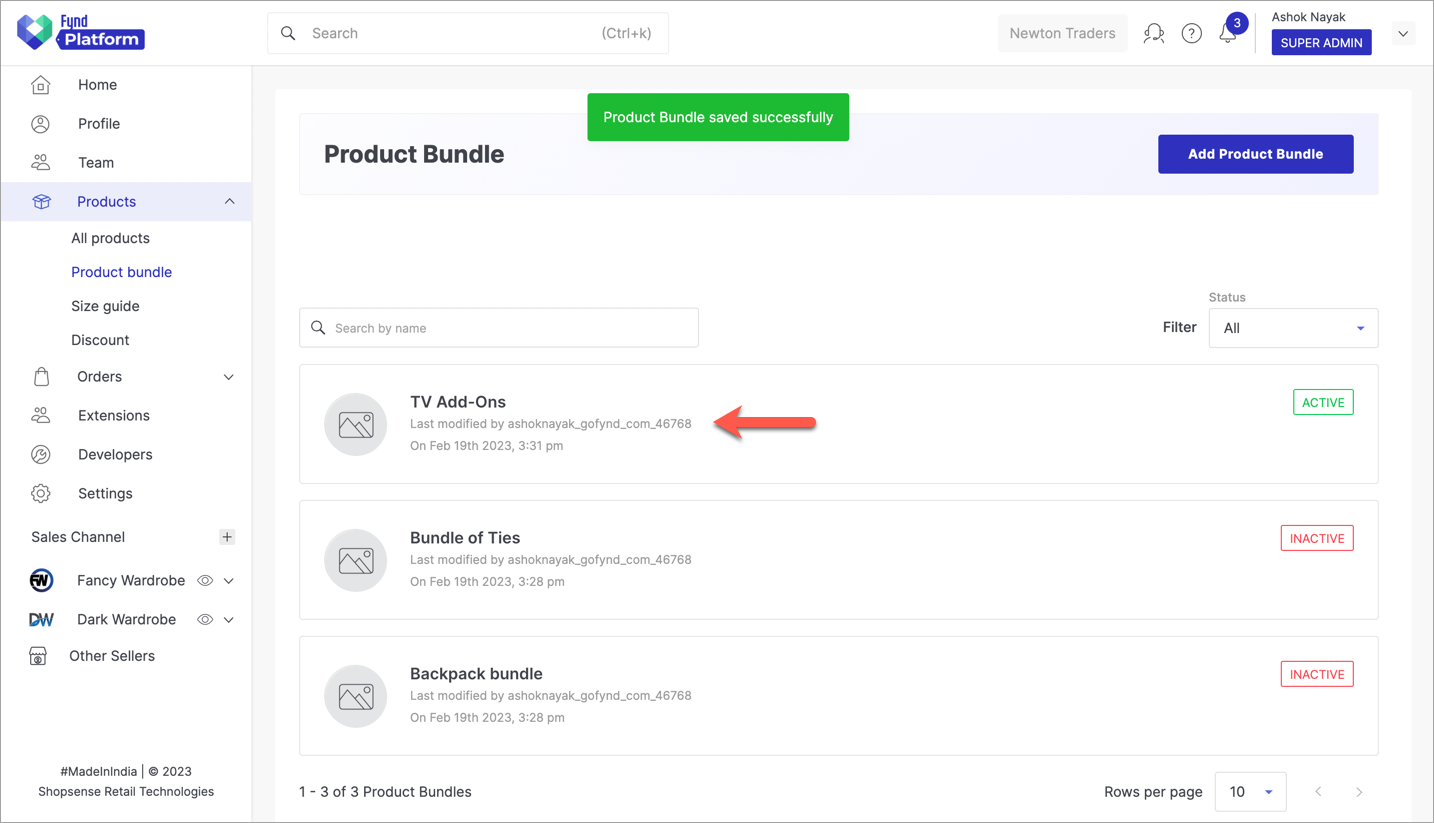Open the help question mark icon
Image resolution: width=1434 pixels, height=823 pixels.
(x=1191, y=33)
